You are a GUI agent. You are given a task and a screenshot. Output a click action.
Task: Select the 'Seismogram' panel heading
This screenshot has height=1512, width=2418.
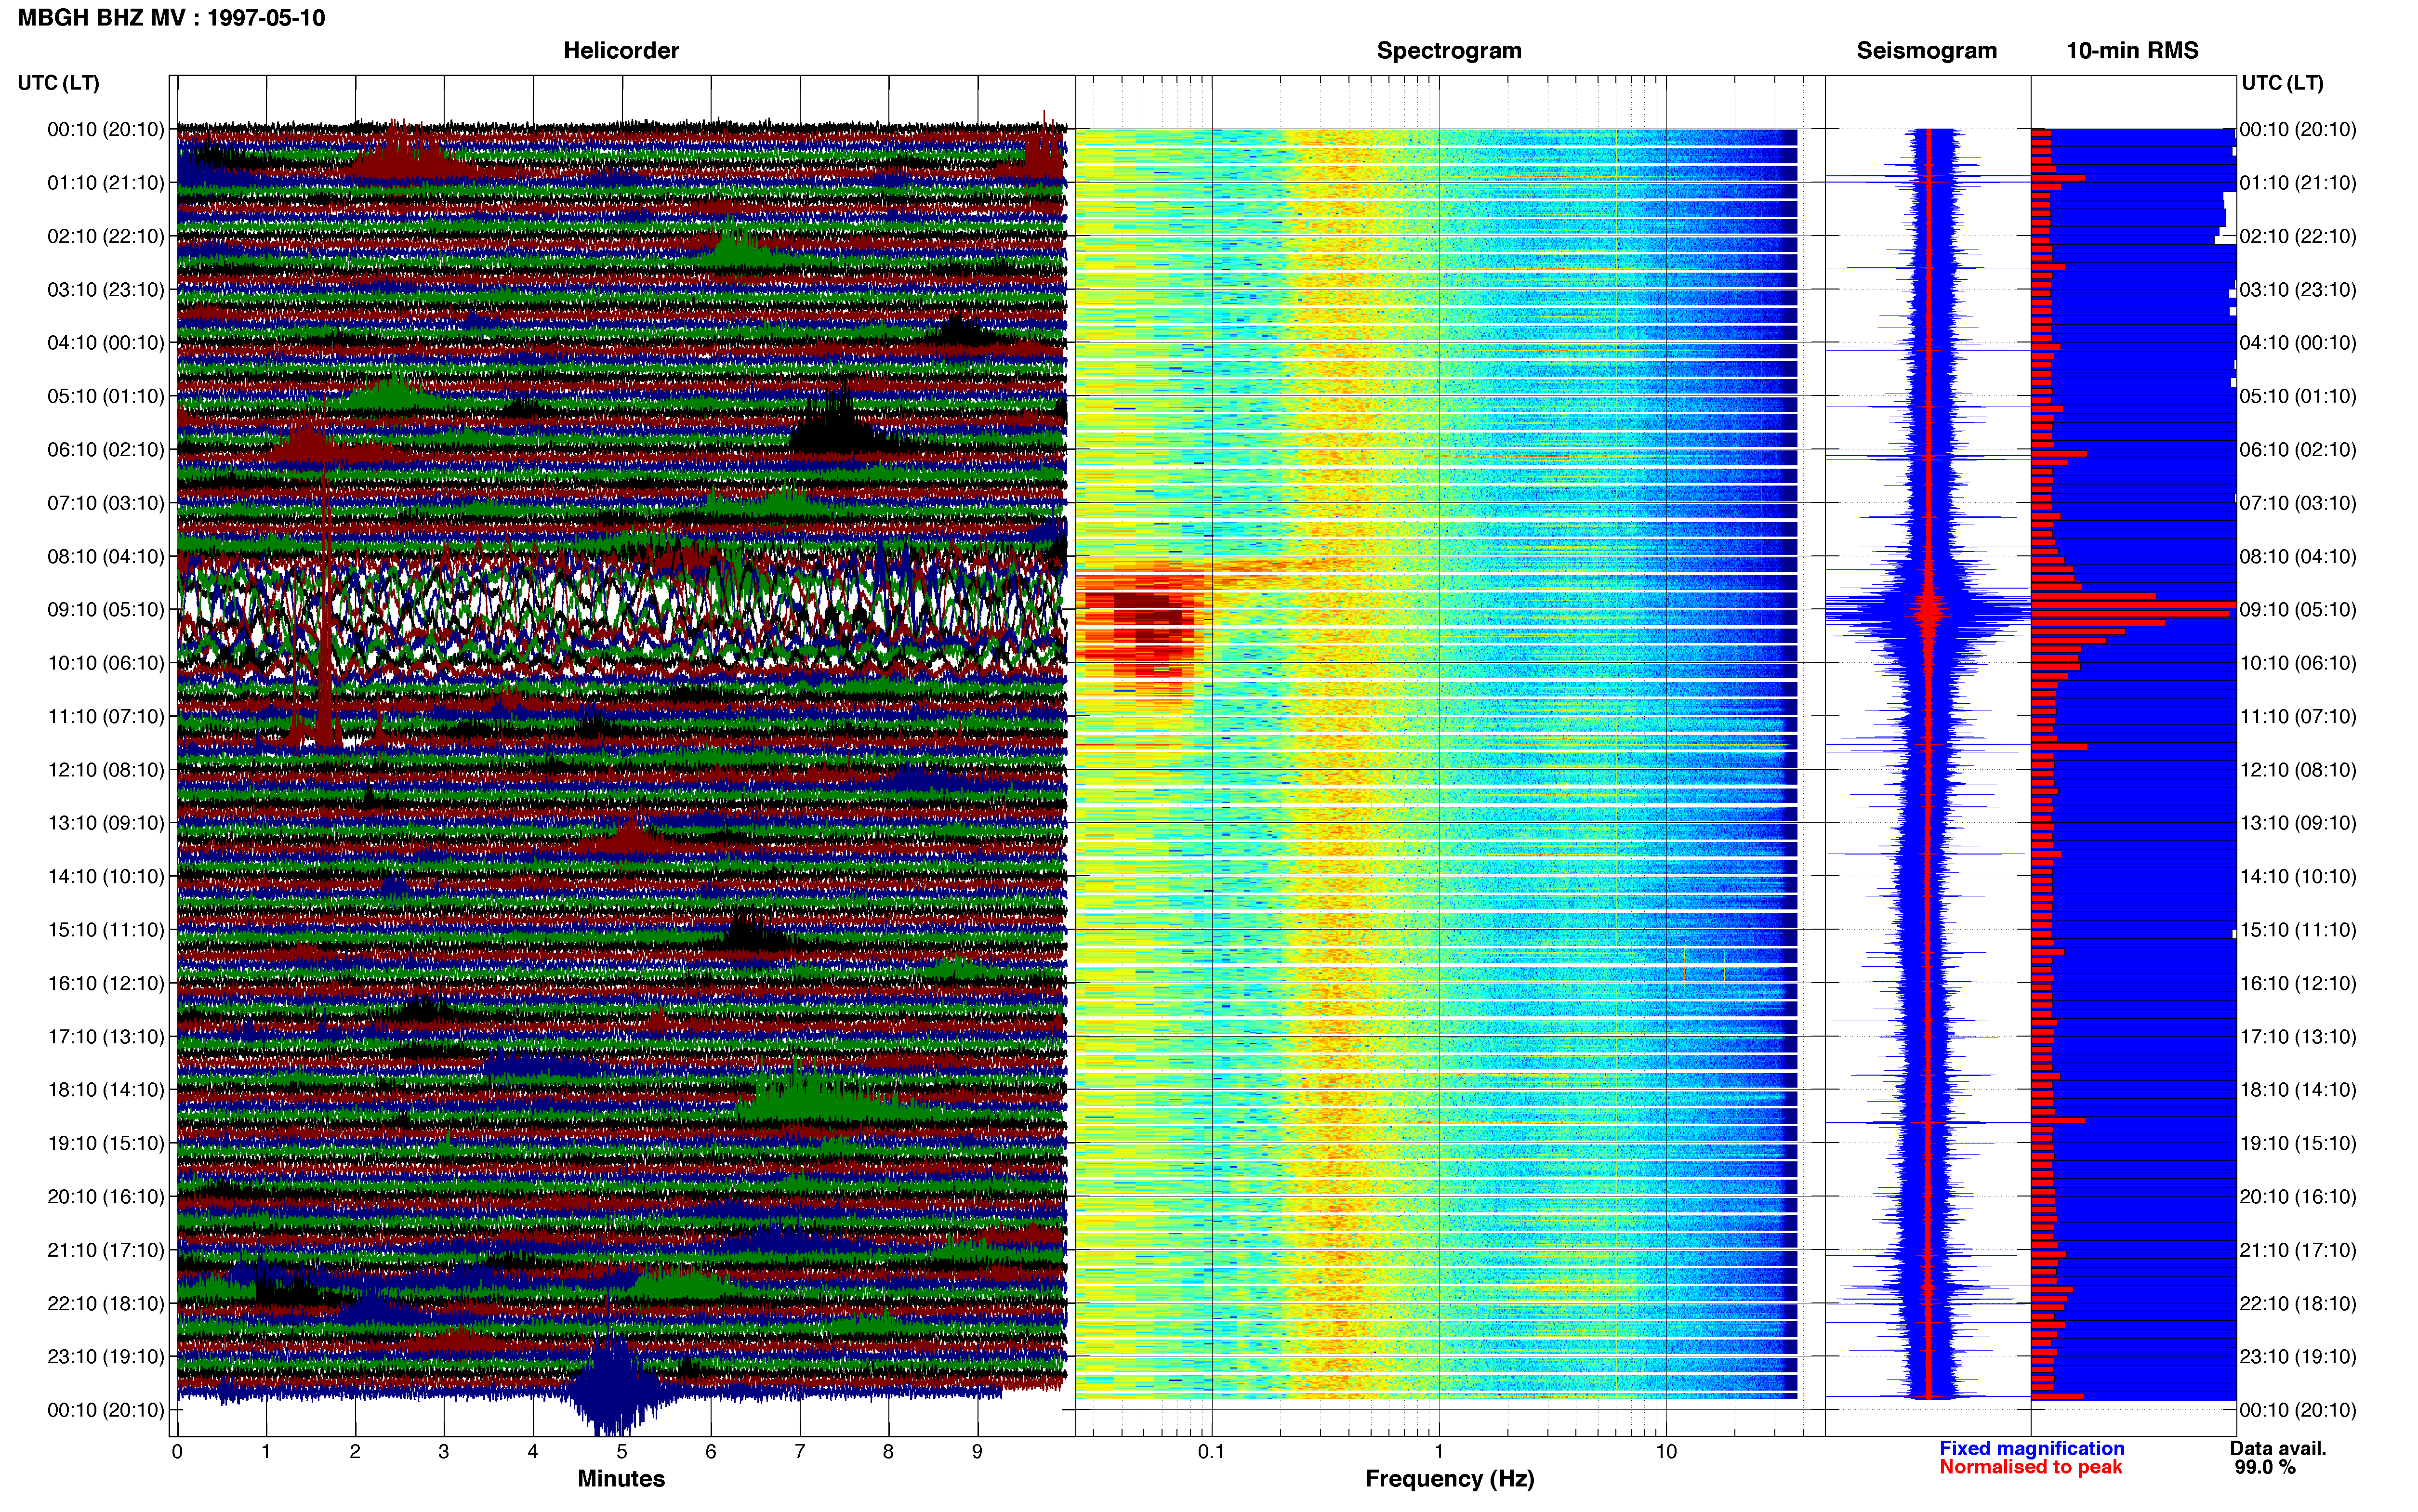click(1926, 51)
